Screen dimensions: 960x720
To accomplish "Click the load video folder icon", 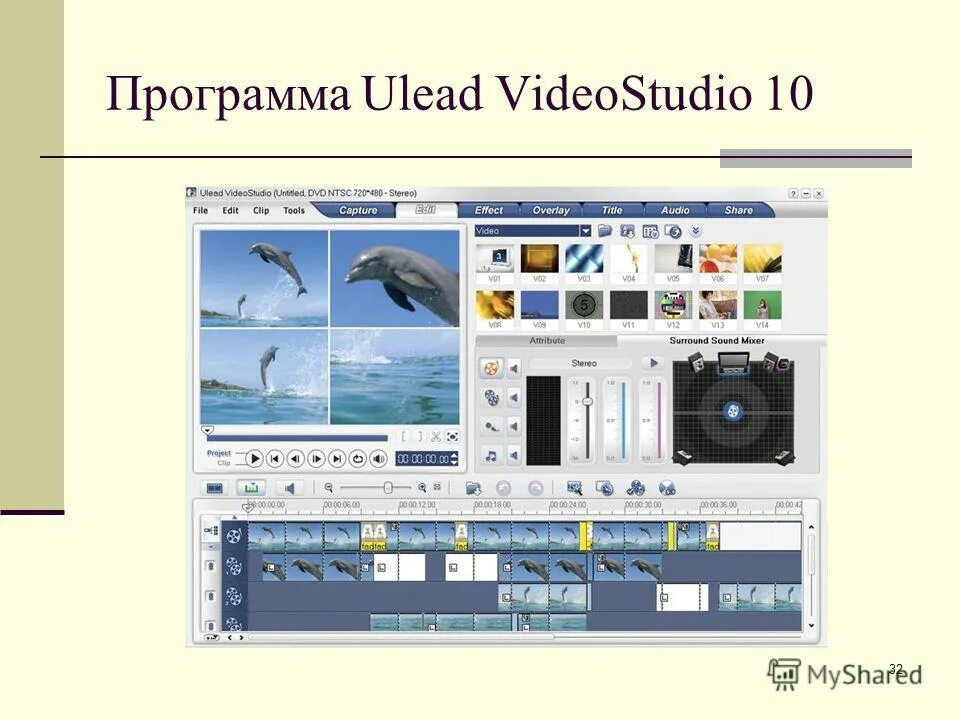I will click(x=605, y=231).
